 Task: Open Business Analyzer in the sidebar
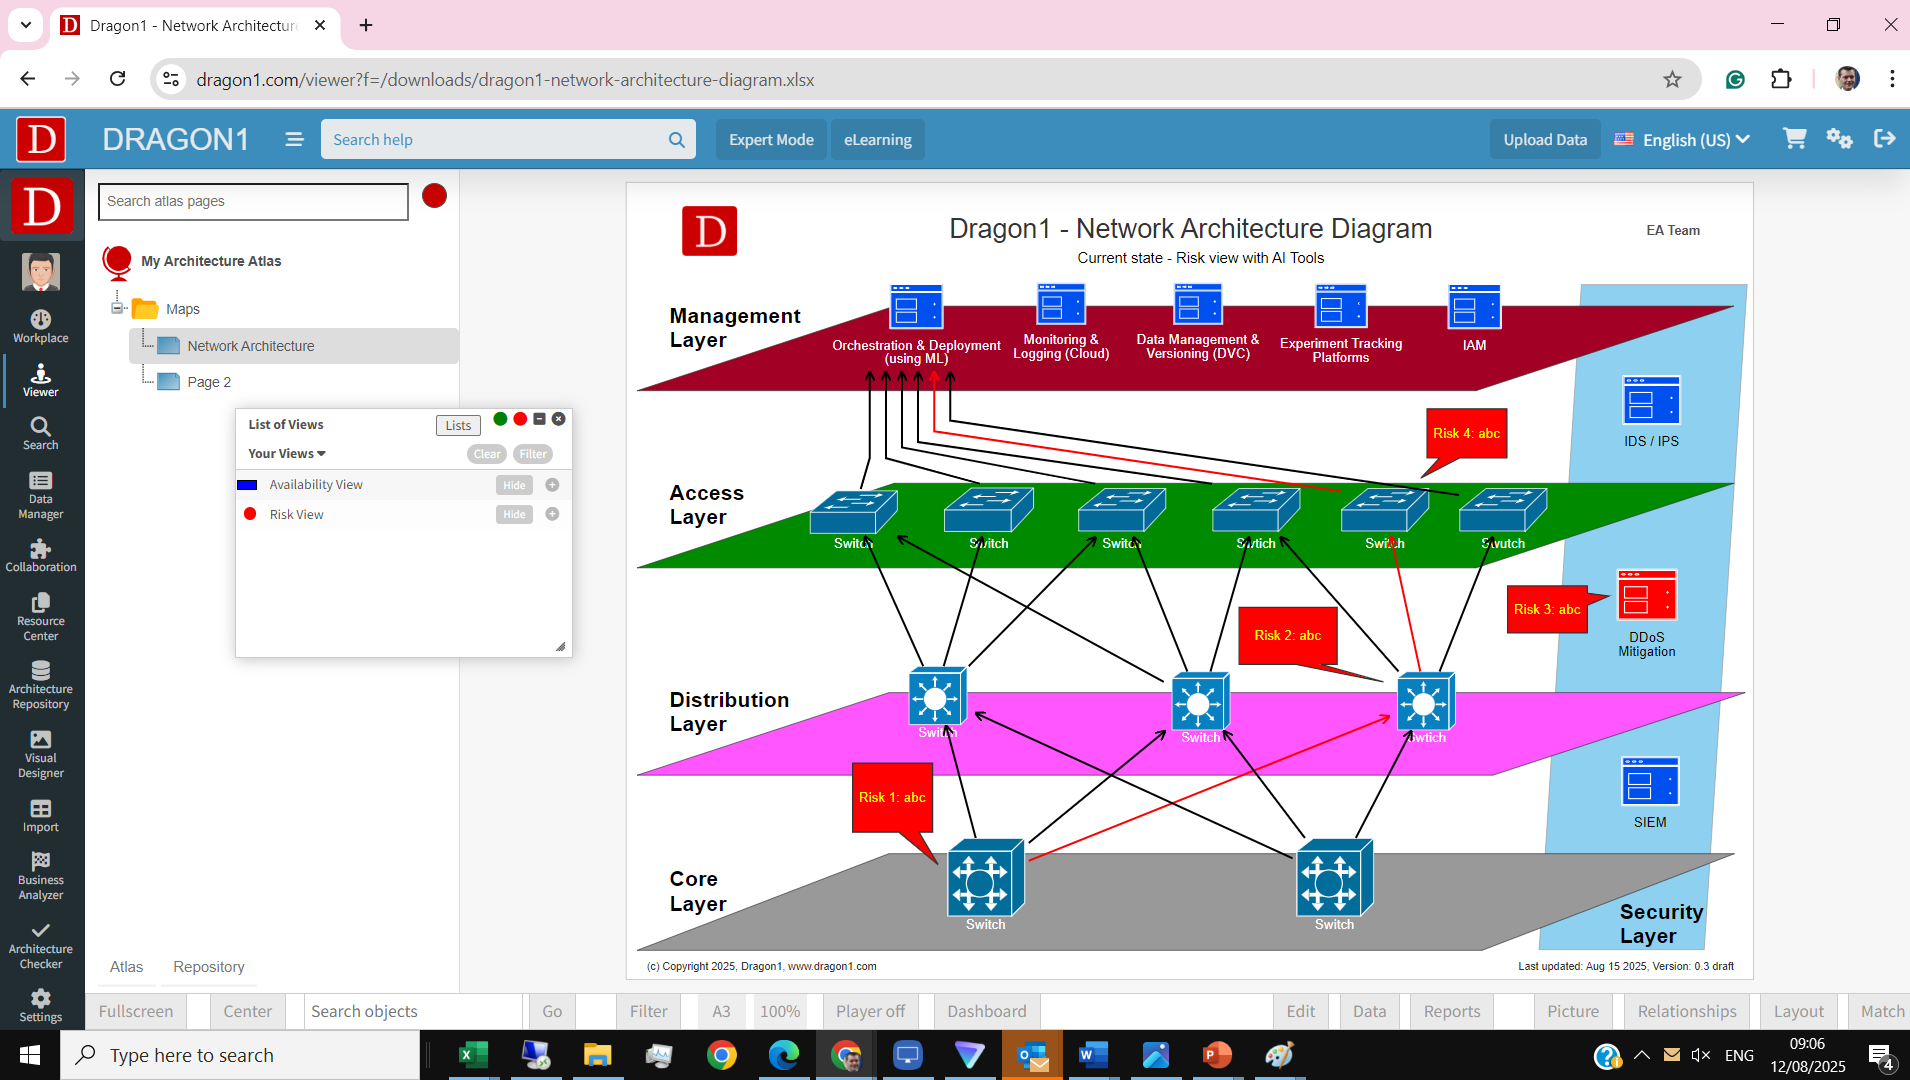coord(41,877)
